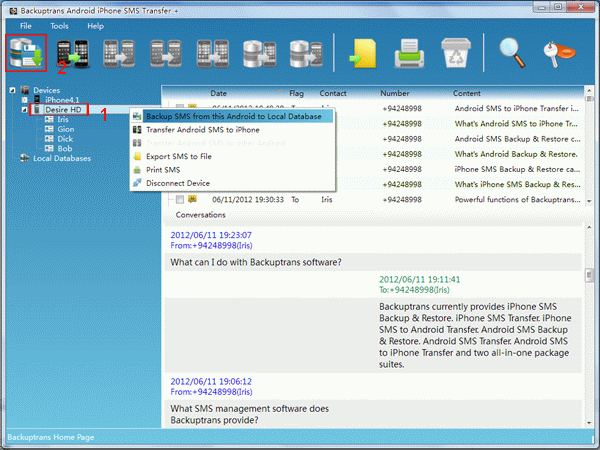Click the message list scrollbar down arrow
Screen dimensions: 600x450
(589, 201)
